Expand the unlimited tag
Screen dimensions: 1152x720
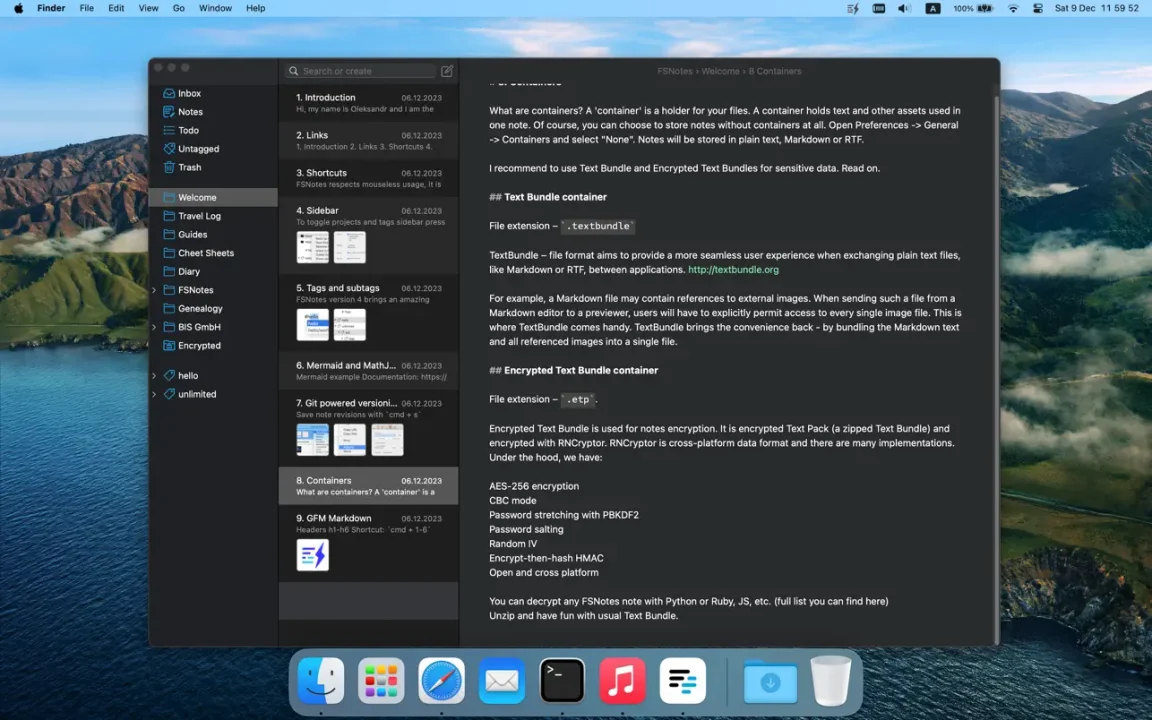154,394
